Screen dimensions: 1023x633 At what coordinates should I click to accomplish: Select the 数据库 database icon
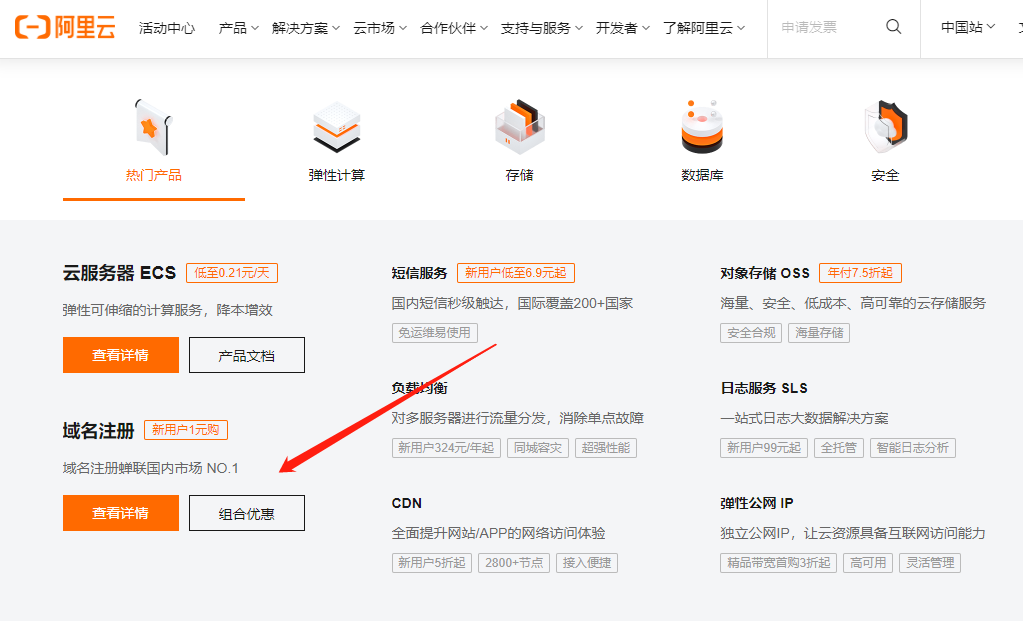pos(702,125)
